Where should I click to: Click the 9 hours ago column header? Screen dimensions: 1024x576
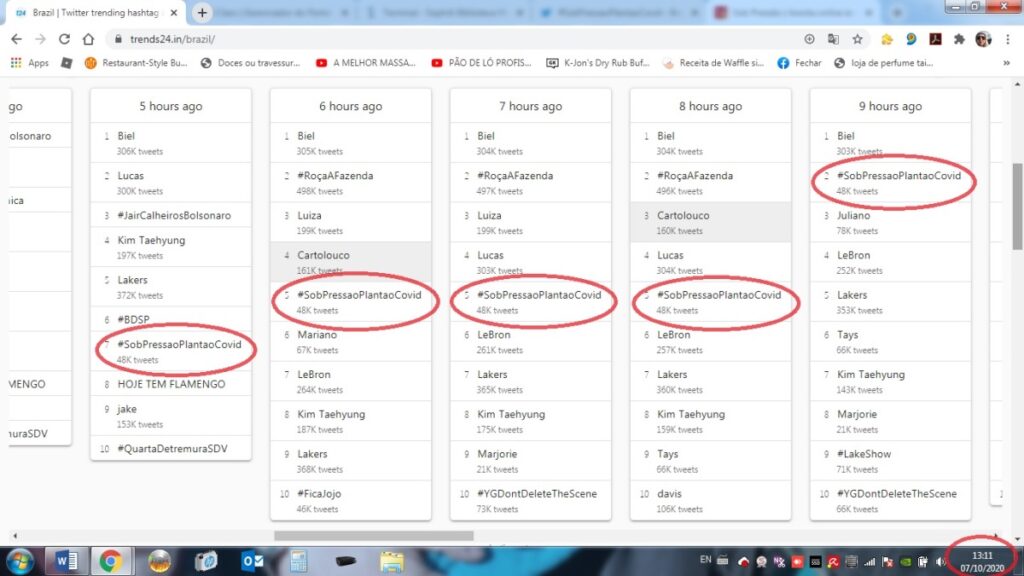tap(890, 106)
